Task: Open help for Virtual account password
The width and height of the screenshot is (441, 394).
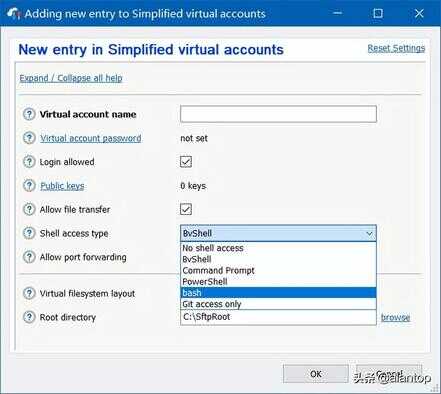Action: coord(29,138)
